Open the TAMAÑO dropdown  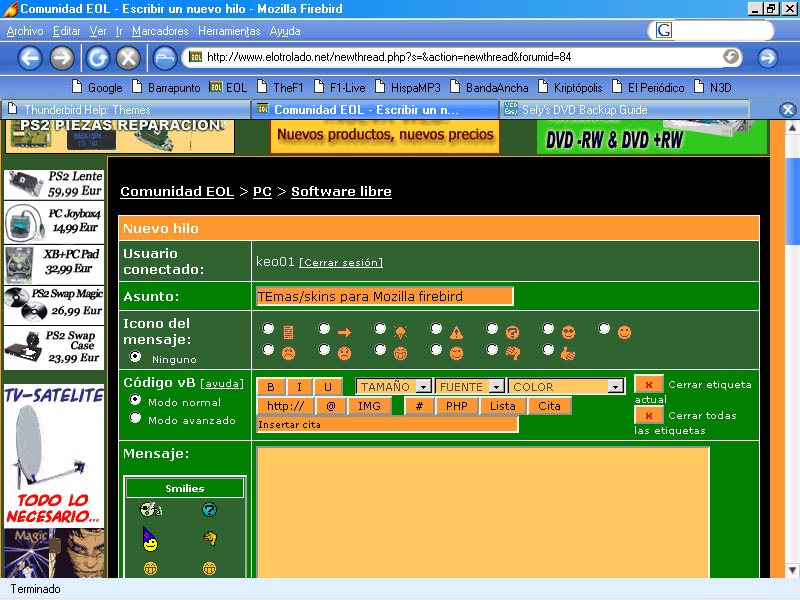tap(394, 387)
